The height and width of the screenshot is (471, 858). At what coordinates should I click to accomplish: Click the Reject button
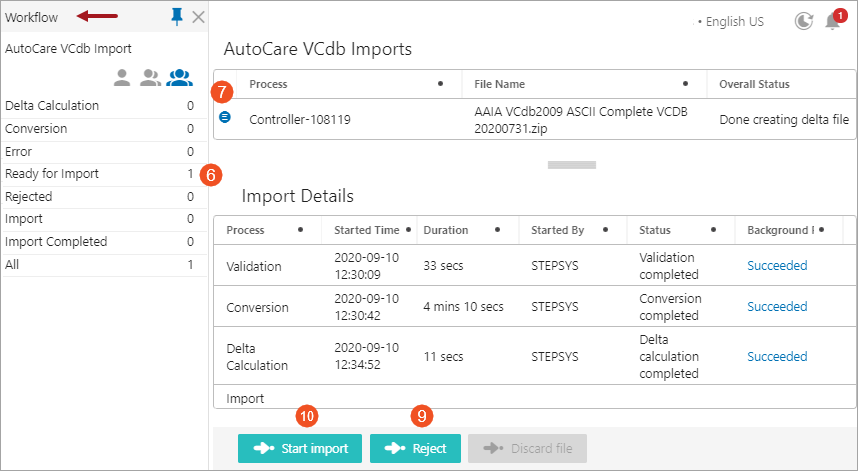coord(415,449)
